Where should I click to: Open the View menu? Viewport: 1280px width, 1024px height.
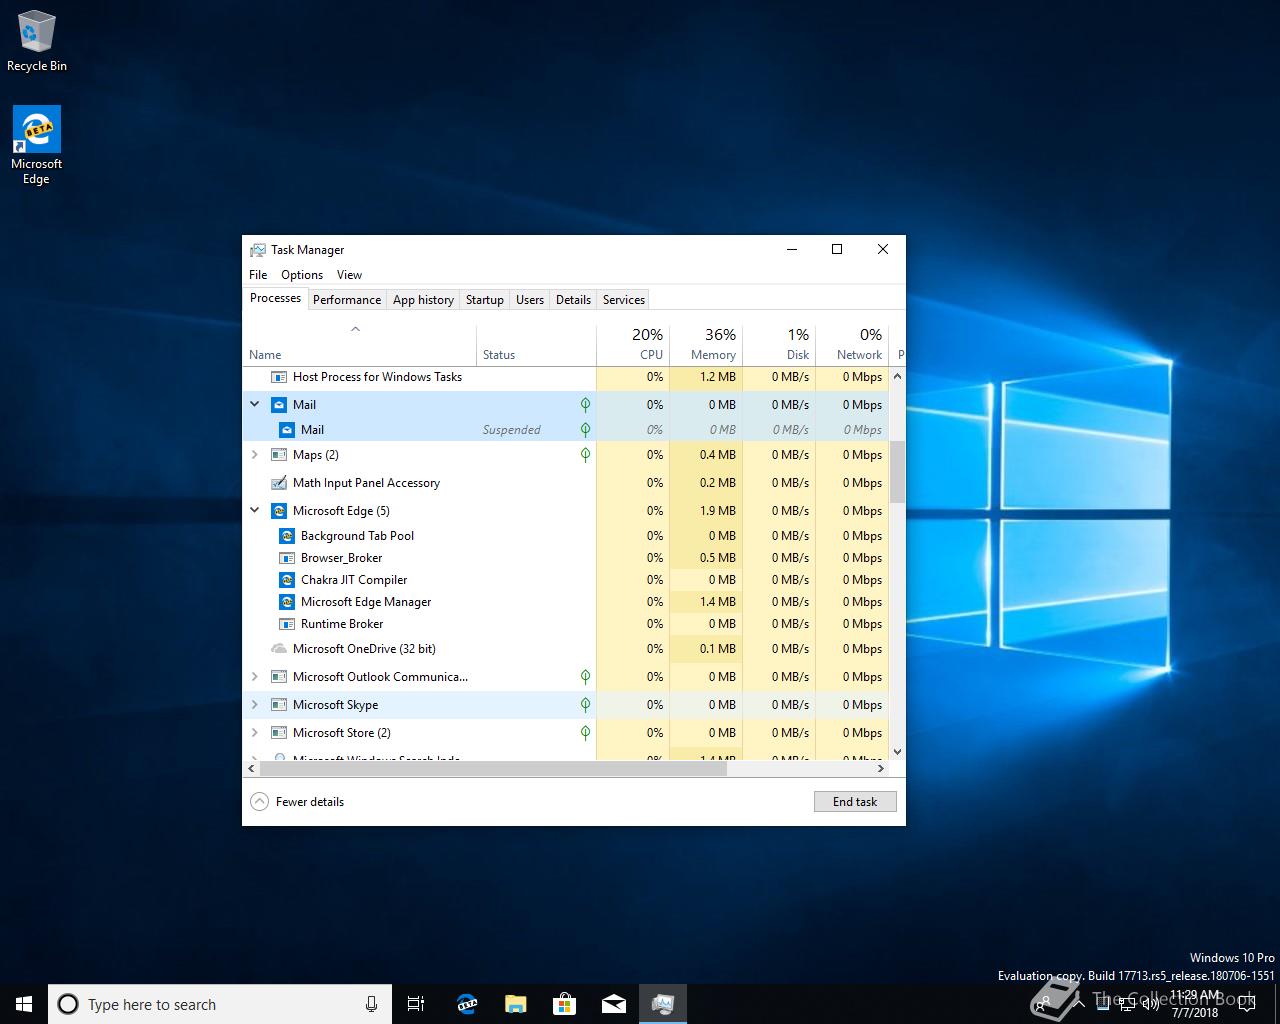(x=349, y=275)
